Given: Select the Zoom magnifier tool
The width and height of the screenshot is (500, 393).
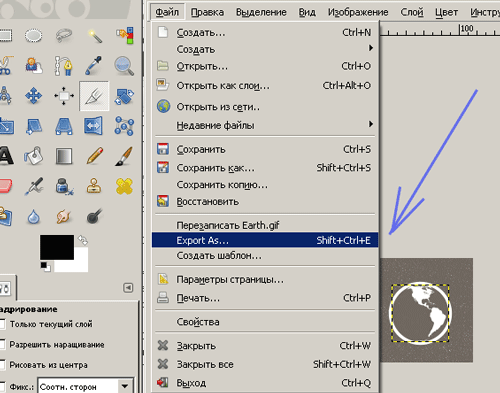Looking at the screenshot, I should [x=124, y=66].
